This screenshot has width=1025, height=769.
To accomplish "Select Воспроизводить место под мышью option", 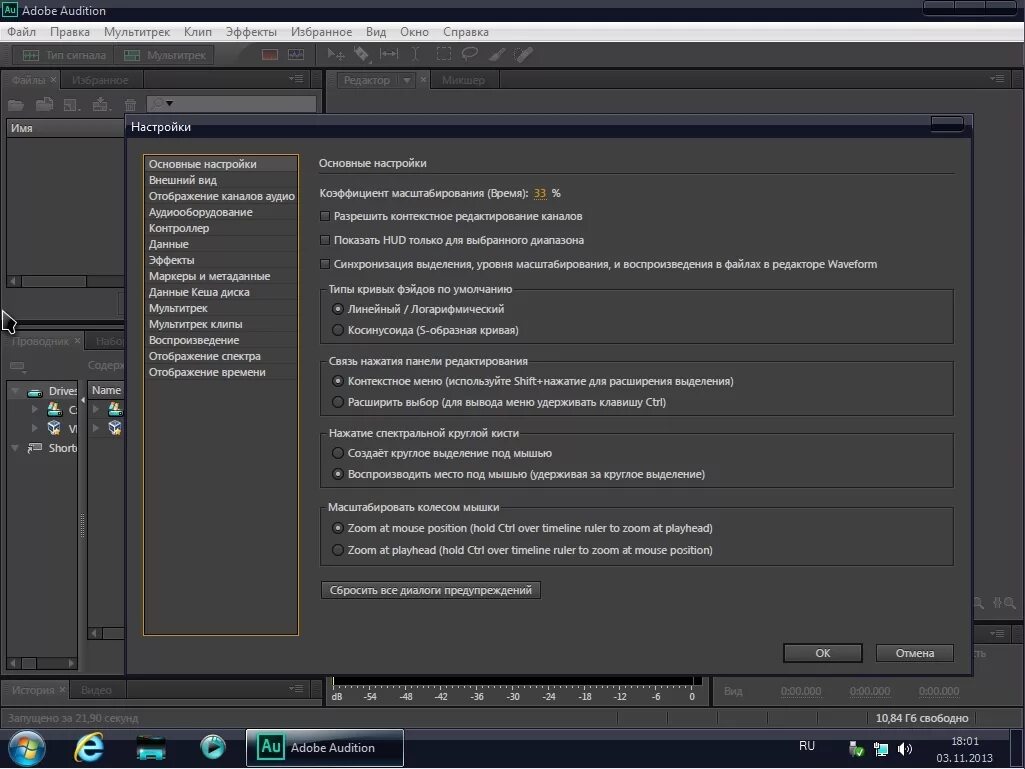I will pyautogui.click(x=337, y=474).
